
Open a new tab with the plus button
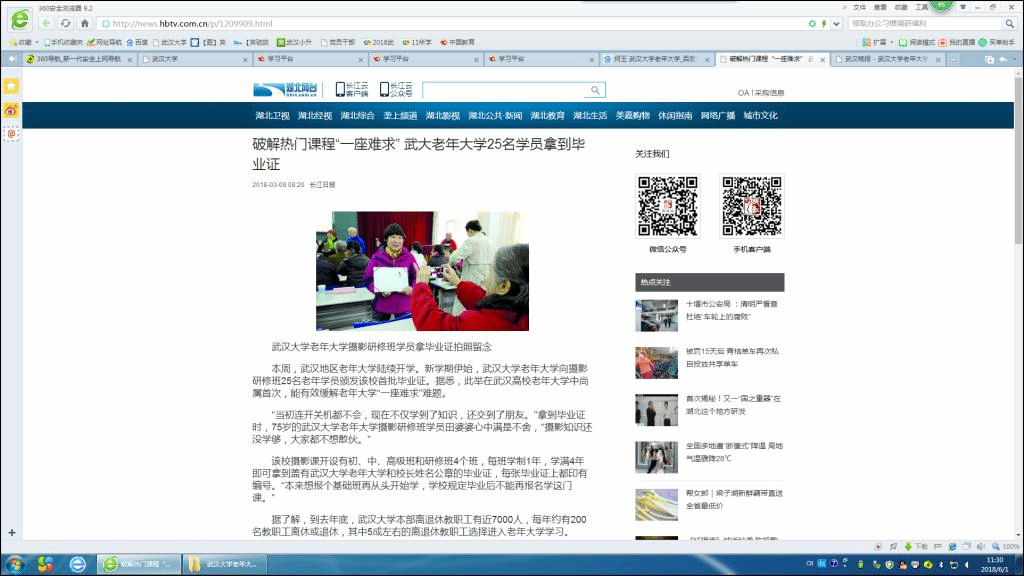pos(954,59)
